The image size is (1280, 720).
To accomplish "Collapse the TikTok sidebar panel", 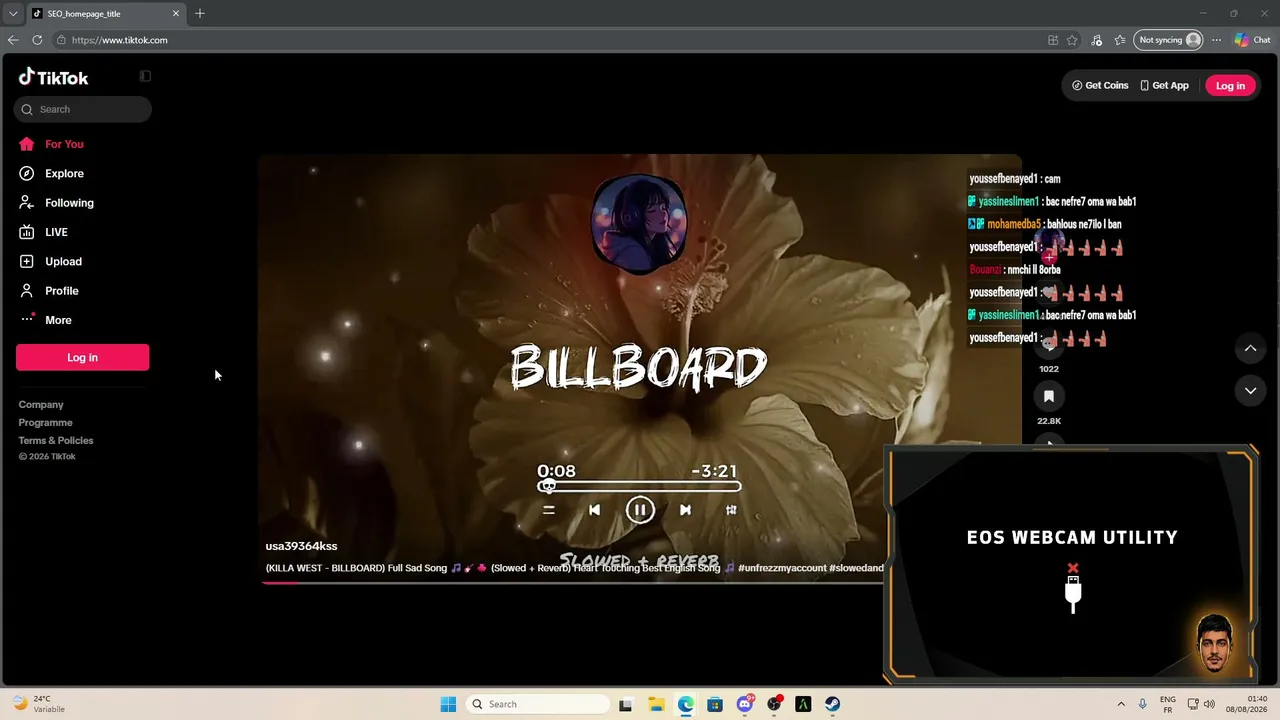I will [145, 76].
